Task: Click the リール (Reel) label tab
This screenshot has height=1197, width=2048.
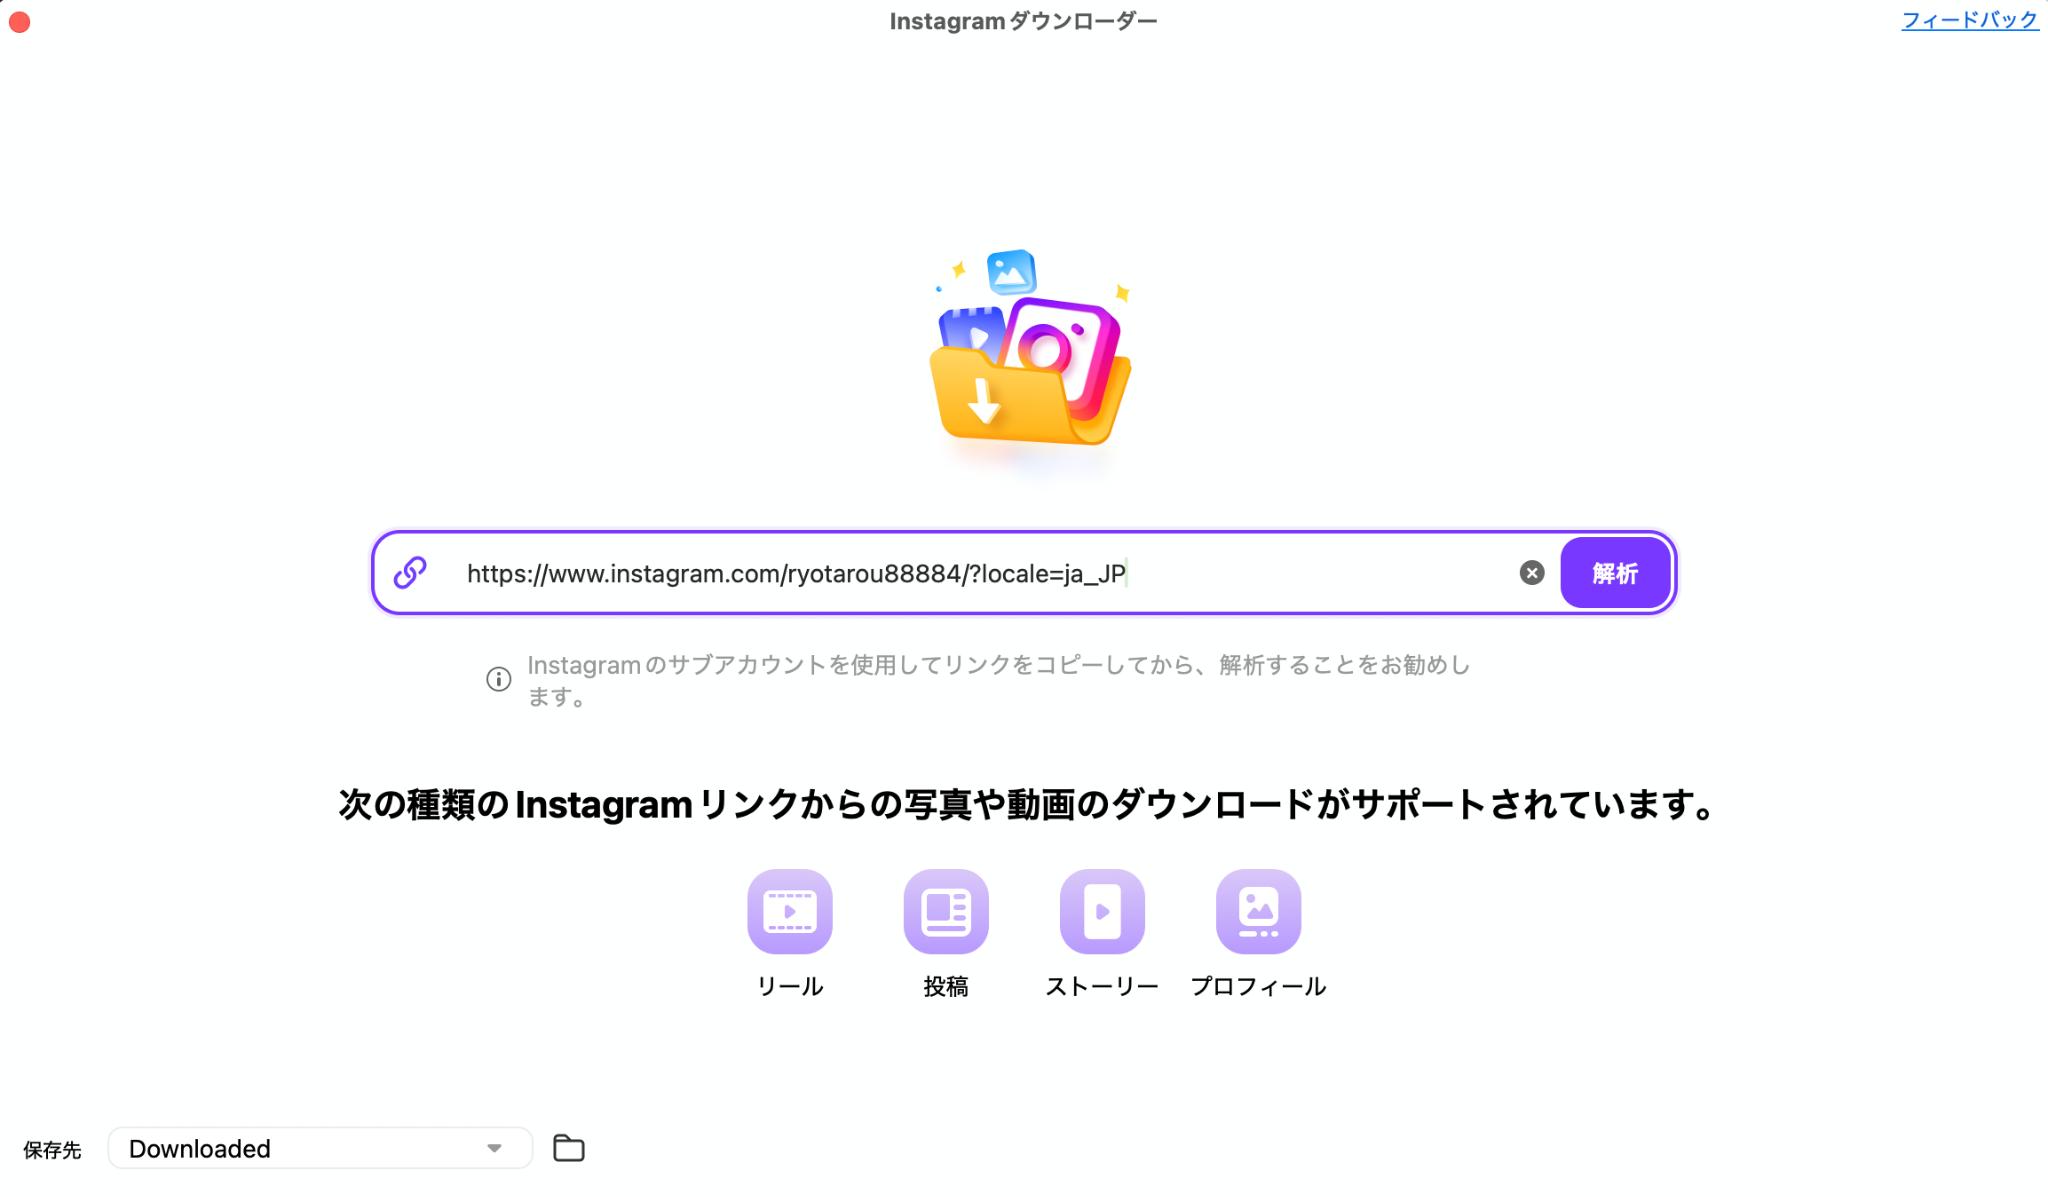Action: pos(789,986)
